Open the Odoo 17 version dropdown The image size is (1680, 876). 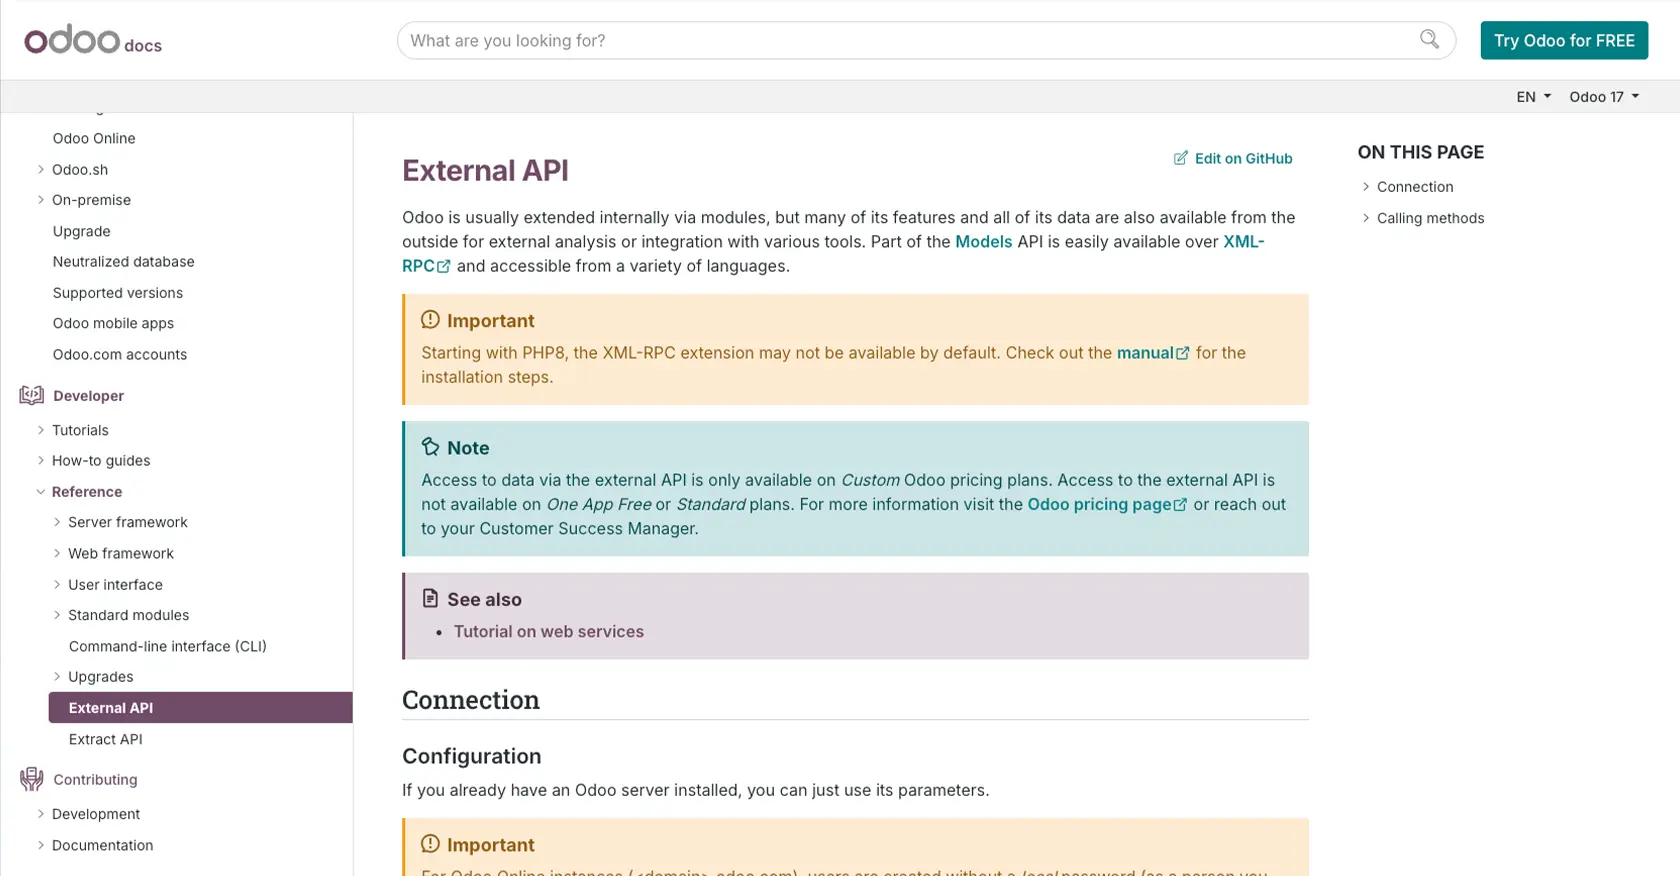1604,97
